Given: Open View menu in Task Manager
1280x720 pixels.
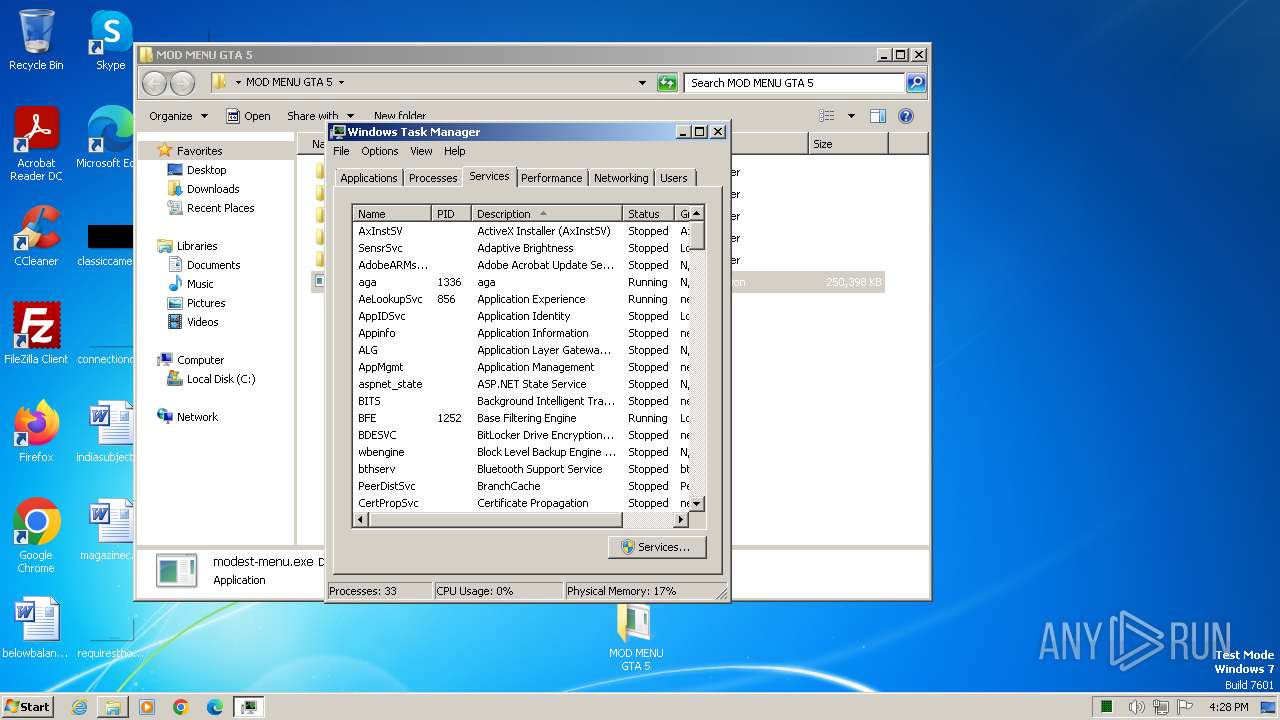Looking at the screenshot, I should 421,151.
